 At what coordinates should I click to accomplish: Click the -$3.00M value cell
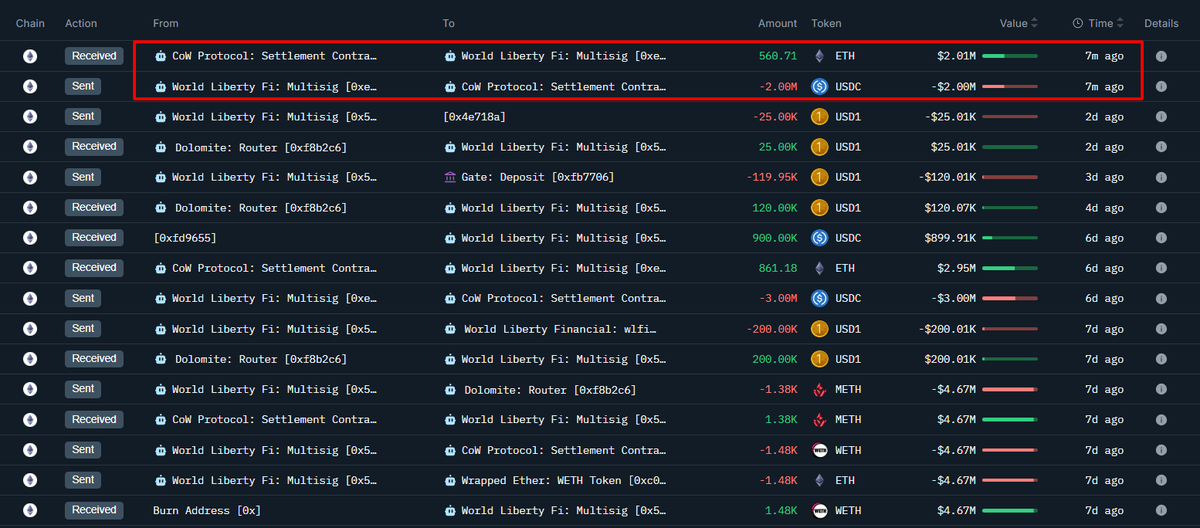(x=954, y=298)
